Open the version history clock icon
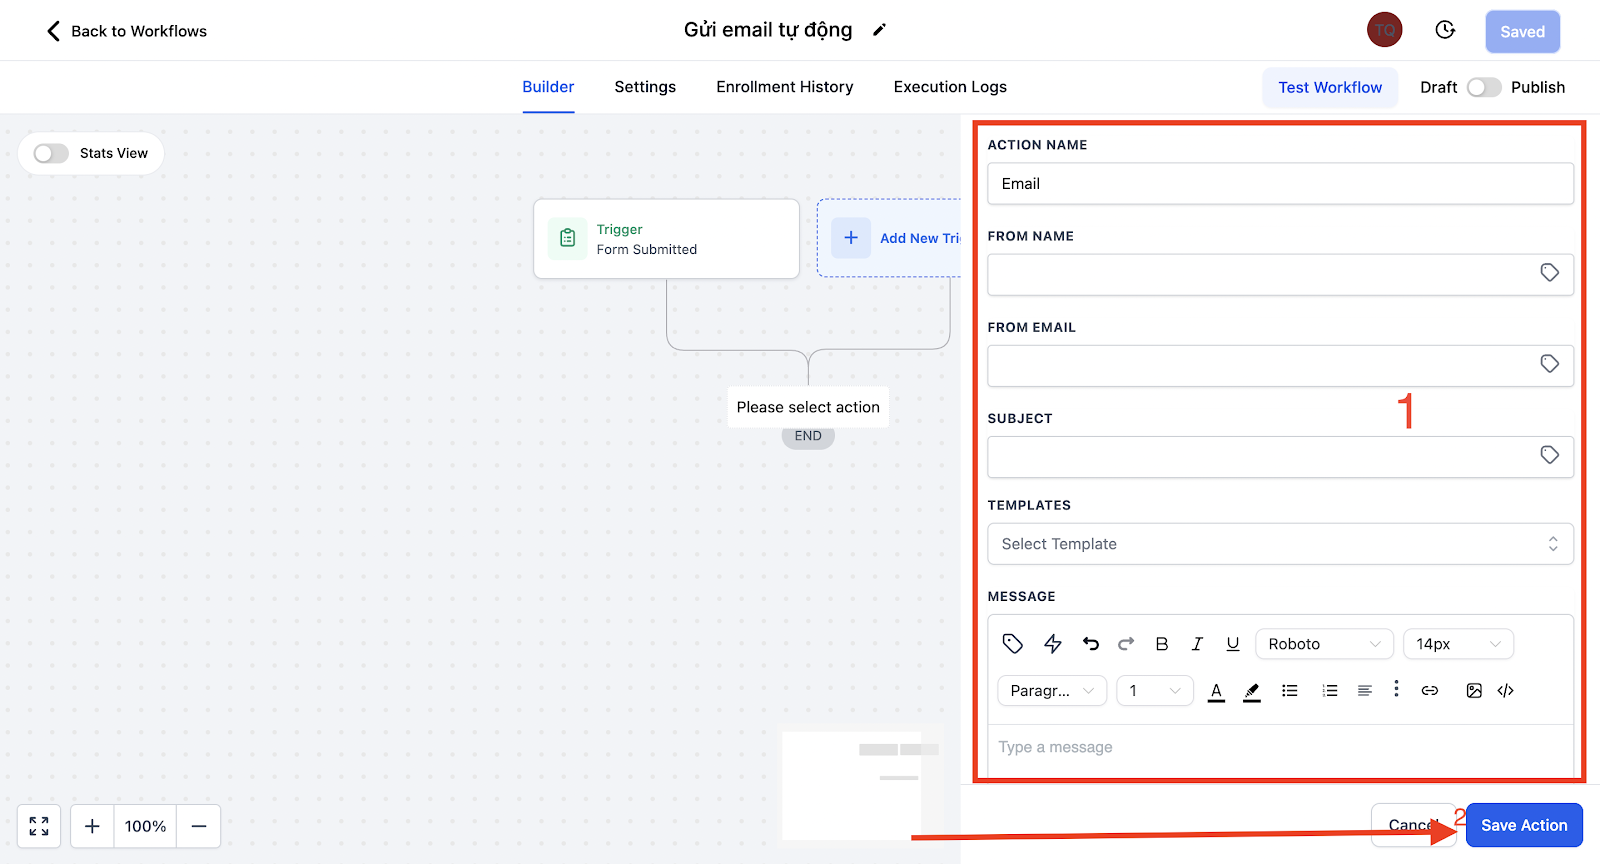1600x864 pixels. [x=1445, y=30]
